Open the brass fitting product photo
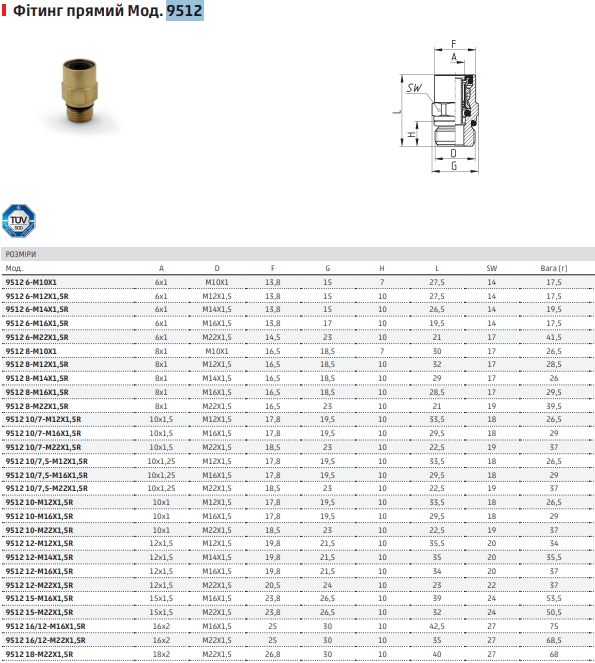The width and height of the screenshot is (595, 663). 80,91
